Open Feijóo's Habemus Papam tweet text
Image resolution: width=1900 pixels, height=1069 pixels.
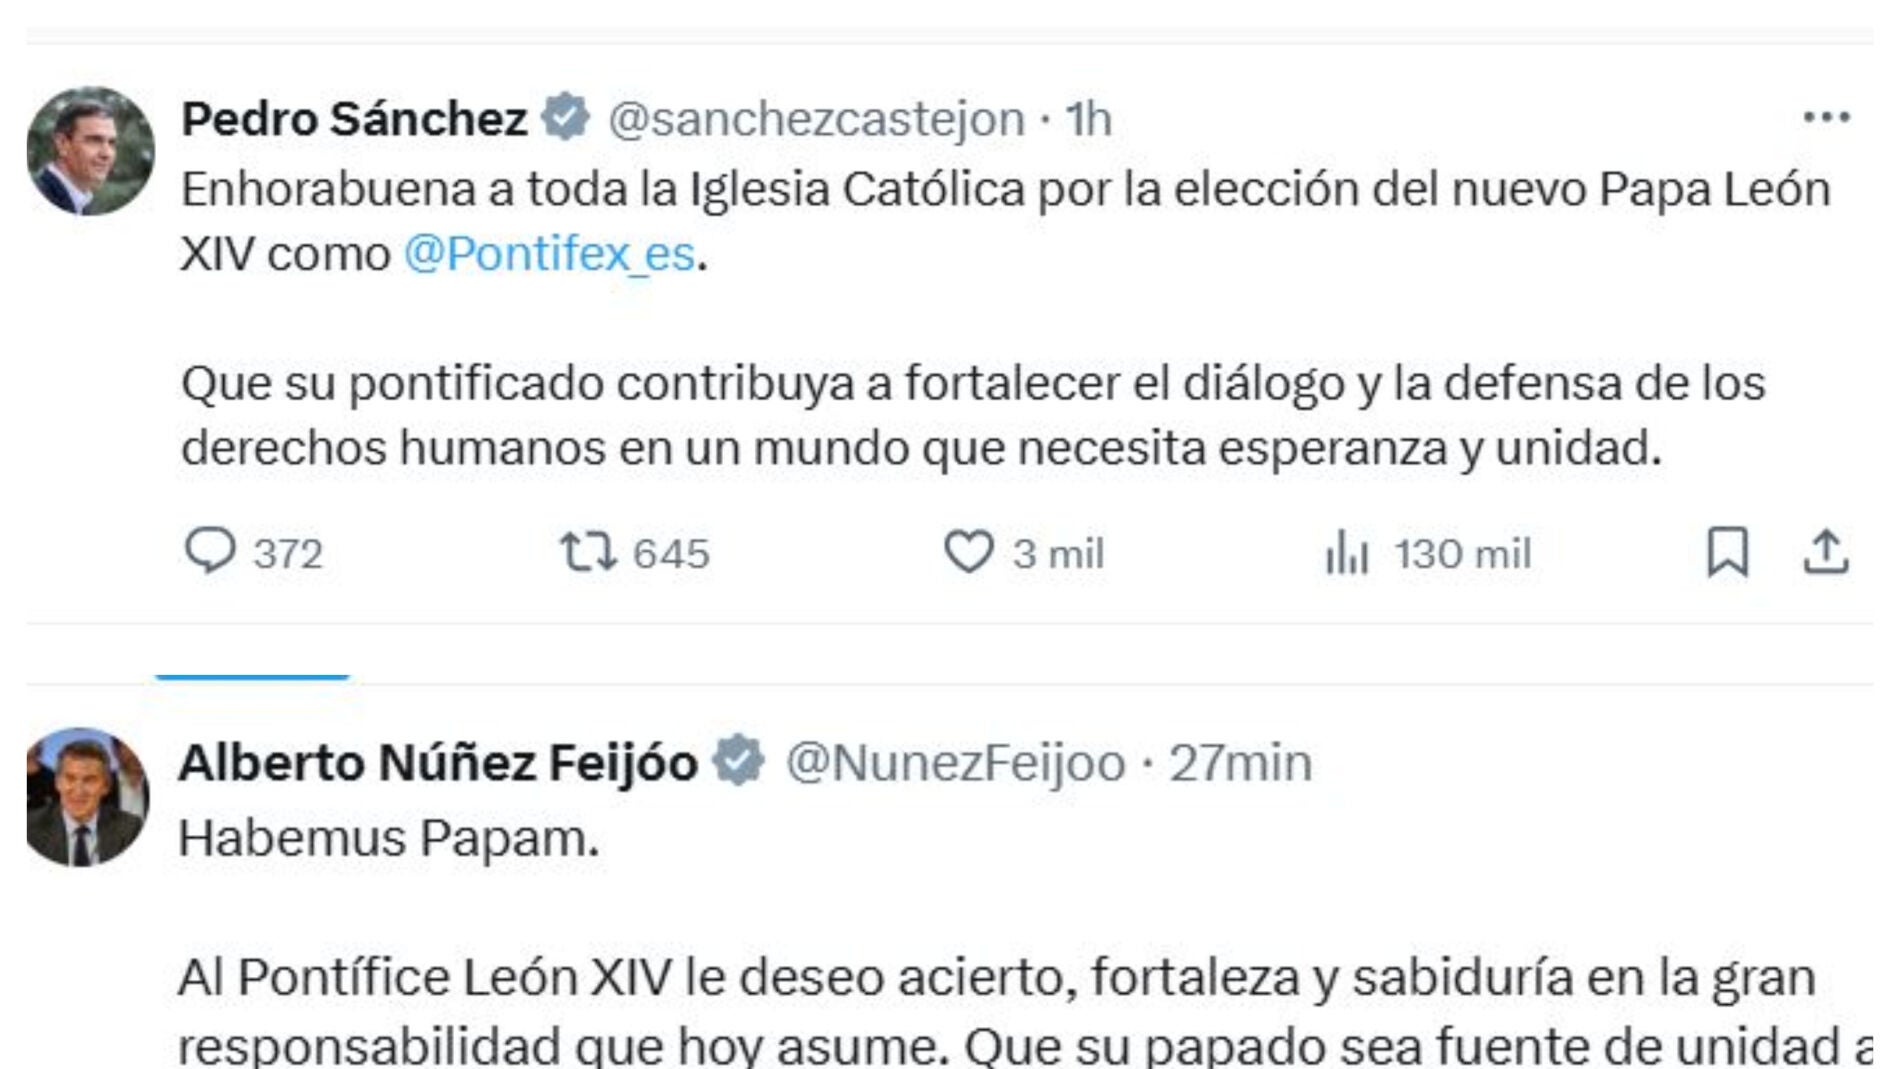pyautogui.click(x=388, y=838)
